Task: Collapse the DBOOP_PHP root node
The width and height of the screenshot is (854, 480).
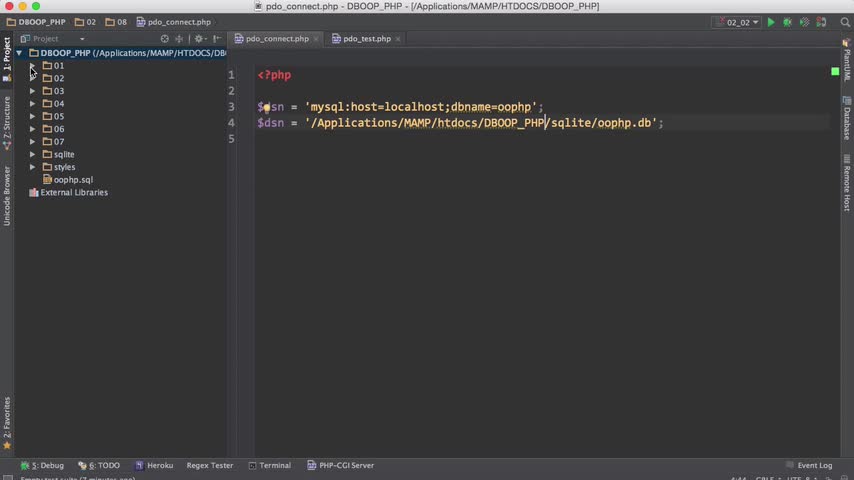Action: coord(19,53)
